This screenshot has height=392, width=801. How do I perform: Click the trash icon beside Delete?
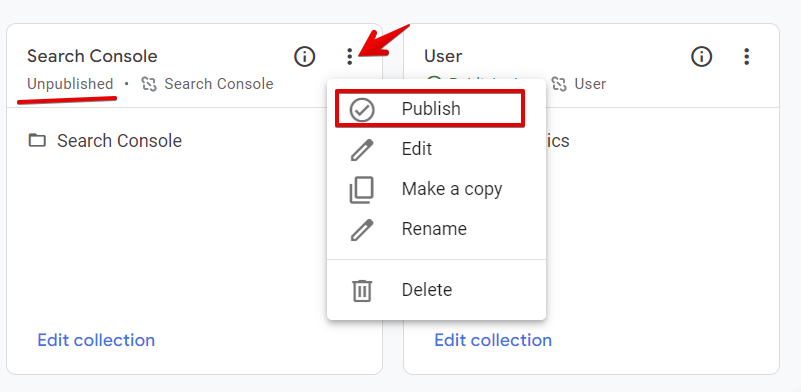[362, 290]
